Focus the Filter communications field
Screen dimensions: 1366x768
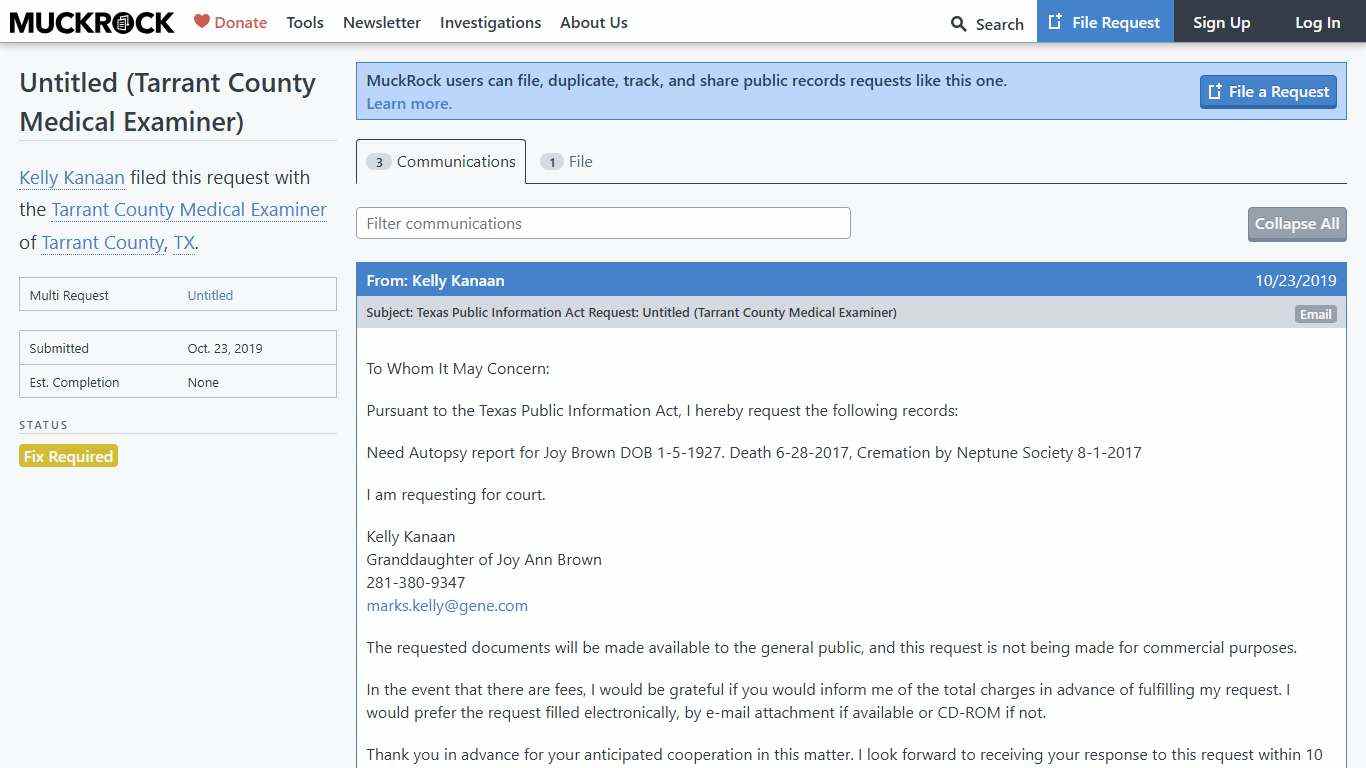coord(603,223)
